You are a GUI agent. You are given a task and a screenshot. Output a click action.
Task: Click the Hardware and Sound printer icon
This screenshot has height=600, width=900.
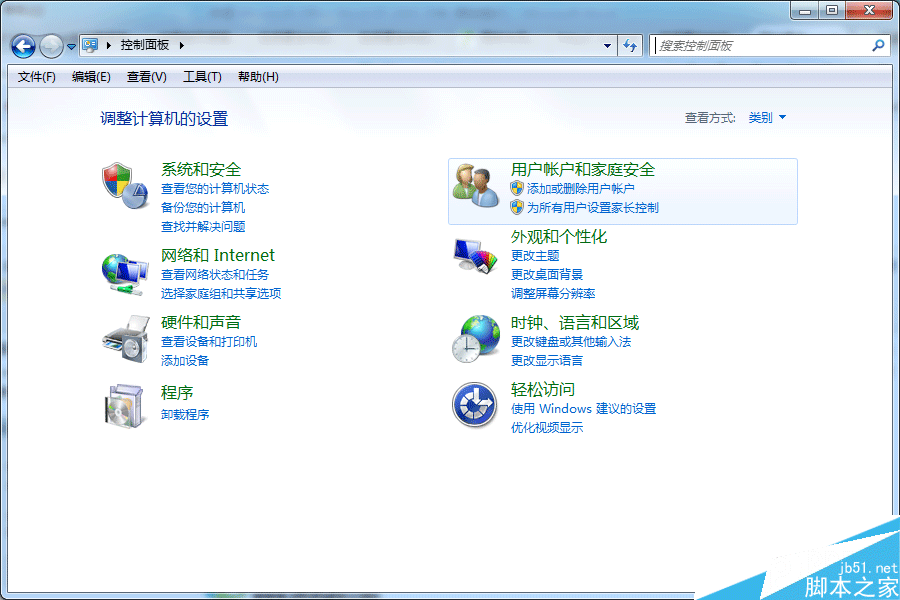124,339
